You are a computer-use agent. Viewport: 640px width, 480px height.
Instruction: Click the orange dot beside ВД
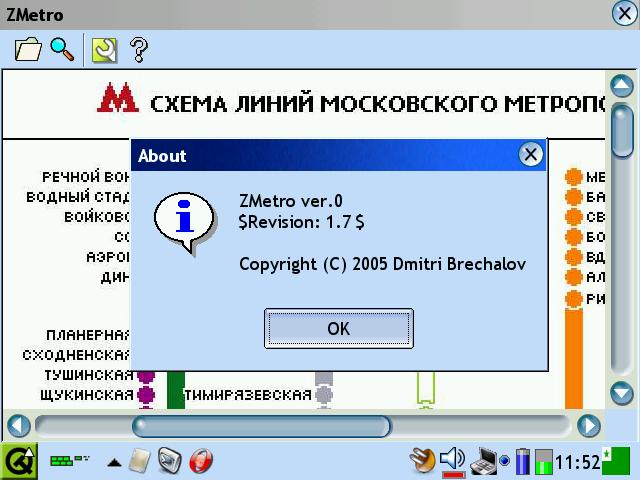573,257
